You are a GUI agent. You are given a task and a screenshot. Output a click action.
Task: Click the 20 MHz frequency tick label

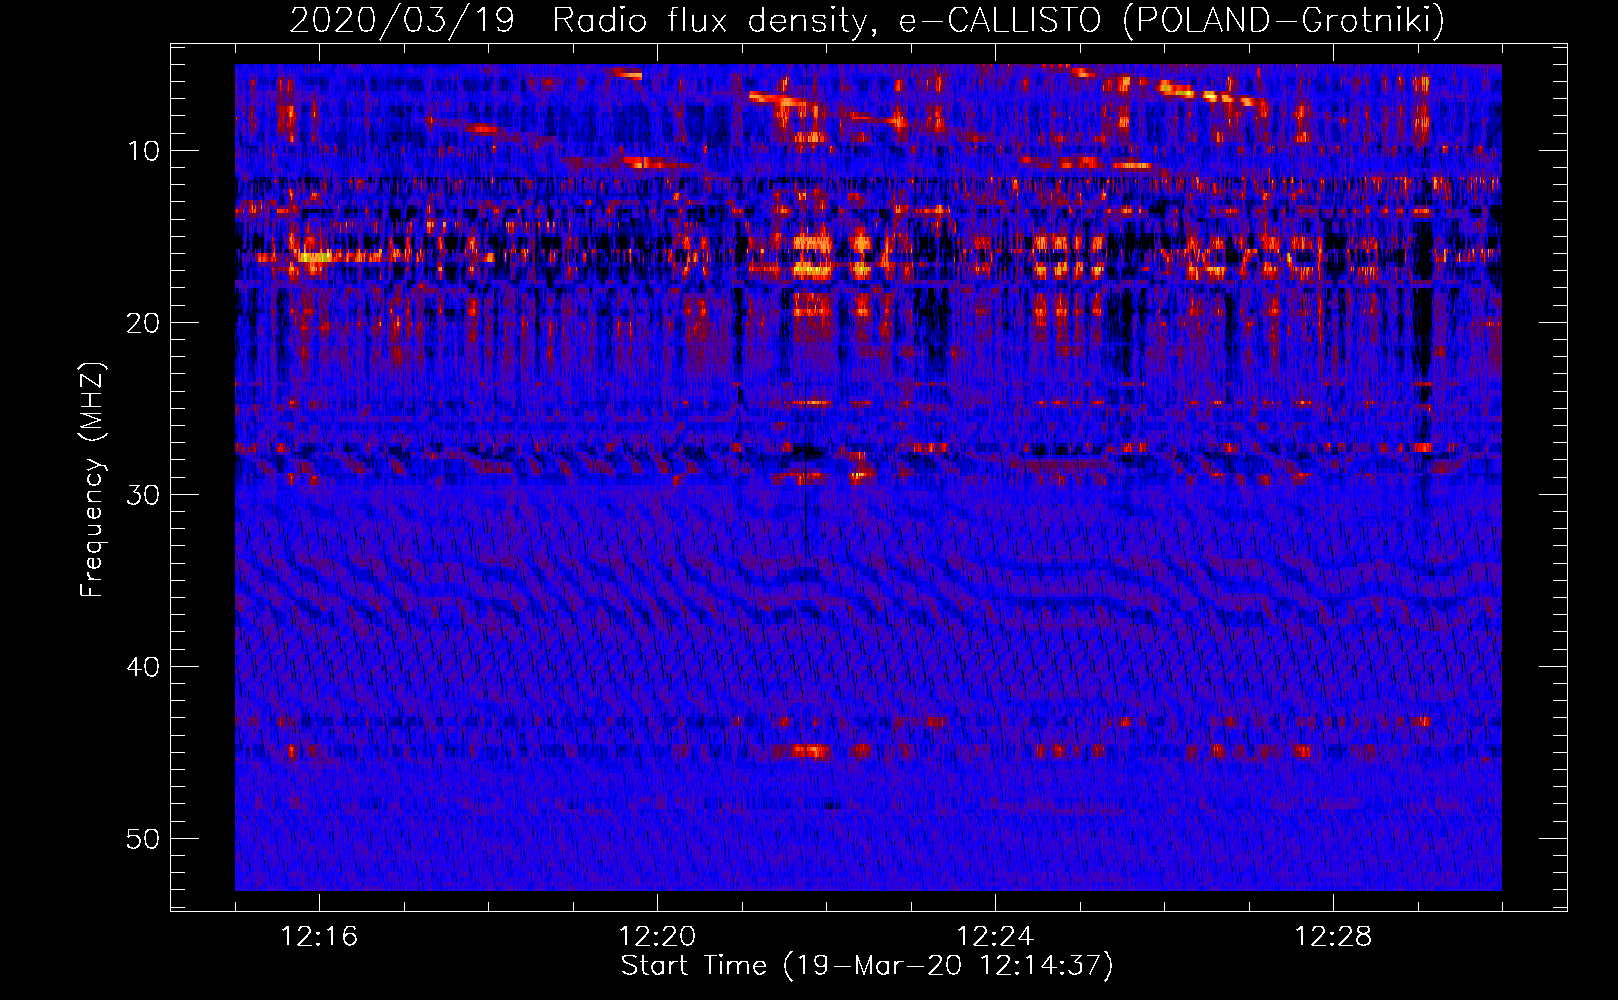[143, 323]
